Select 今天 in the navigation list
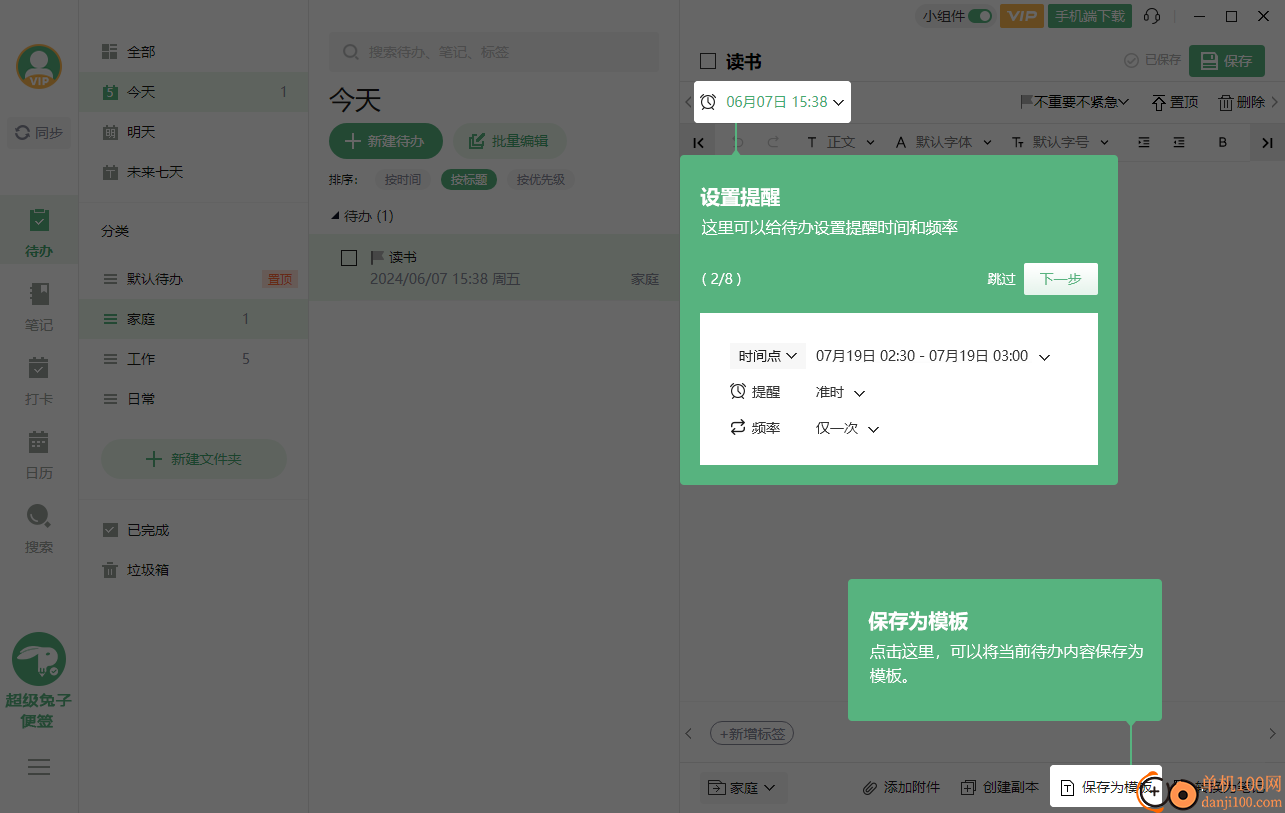 point(194,92)
